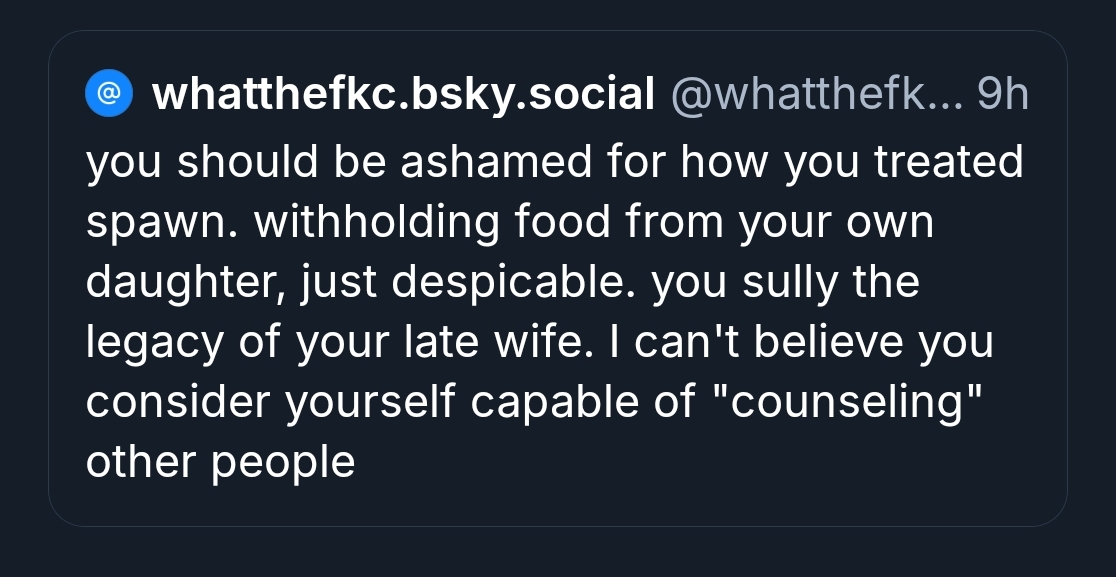Click the blue @ avatar icon

coord(109,95)
